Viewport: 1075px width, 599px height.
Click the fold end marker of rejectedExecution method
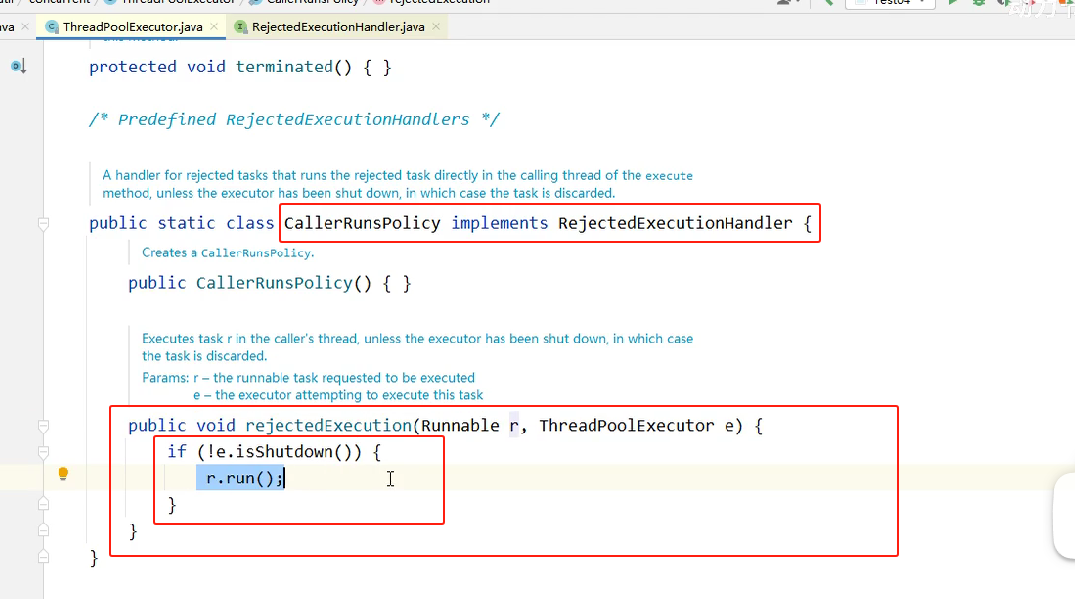(43, 530)
